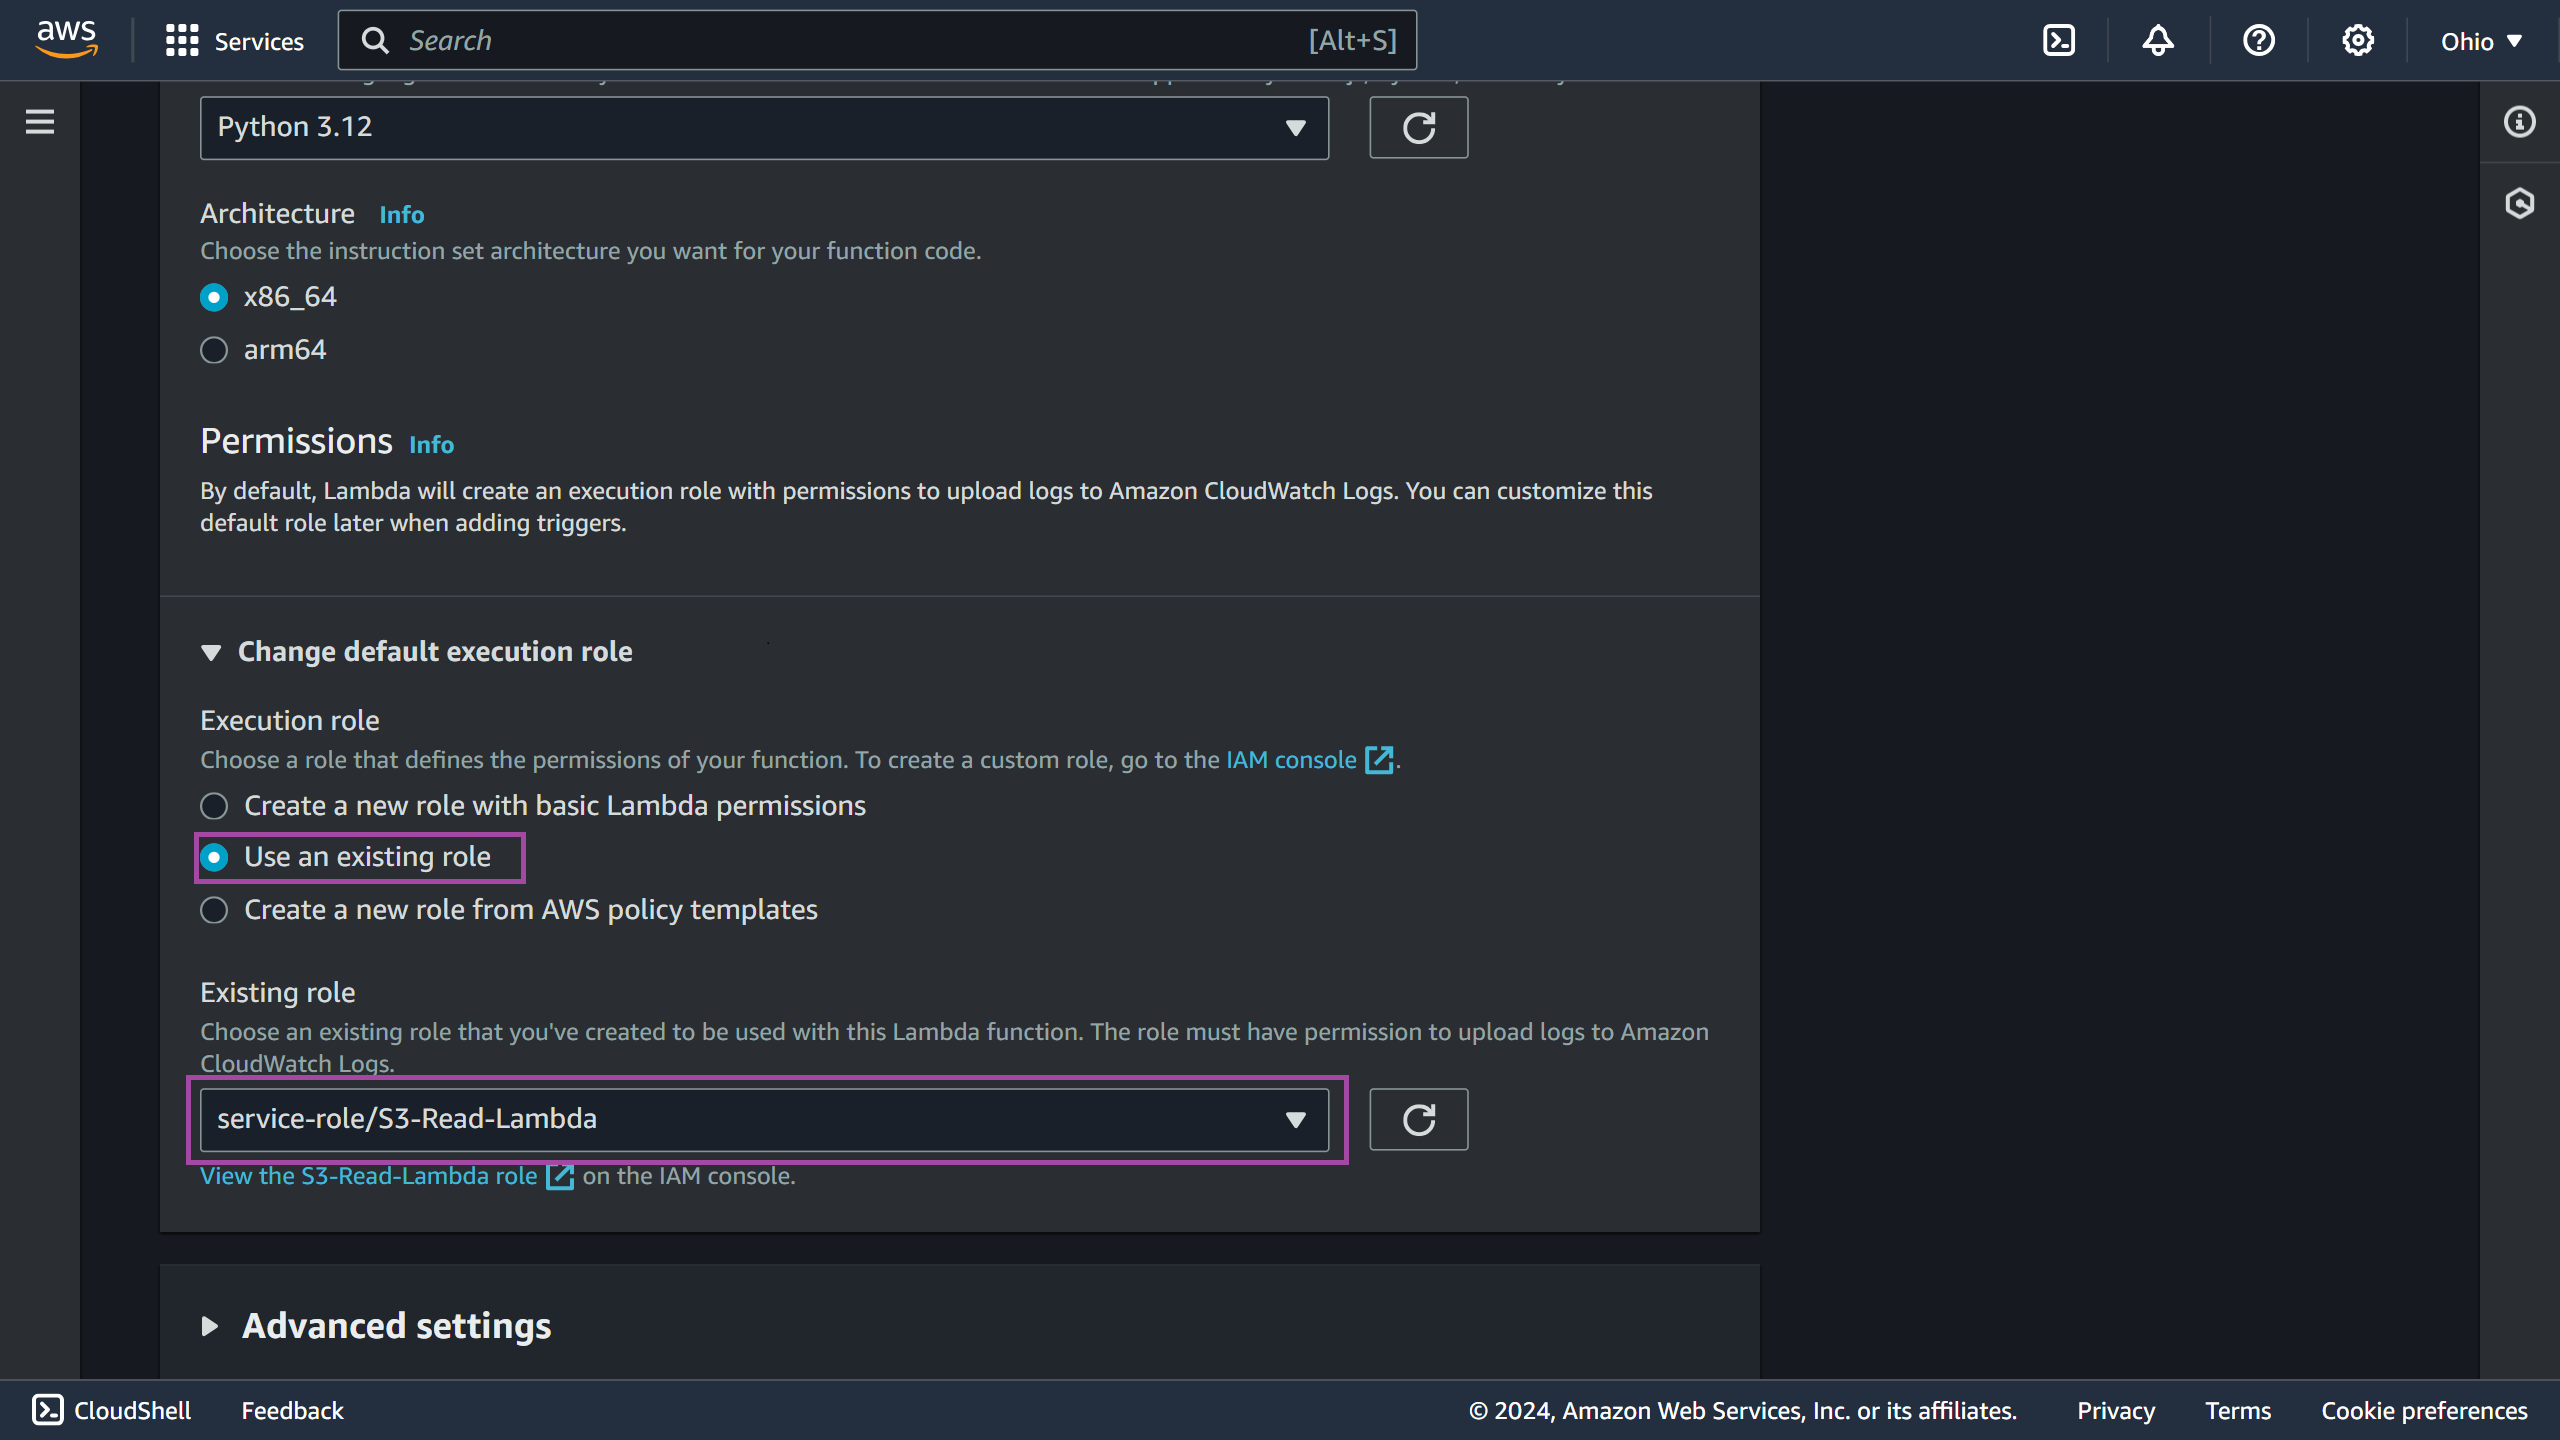This screenshot has width=2560, height=1440.
Task: Select Create a new role from AWS policy templates
Action: (x=214, y=910)
